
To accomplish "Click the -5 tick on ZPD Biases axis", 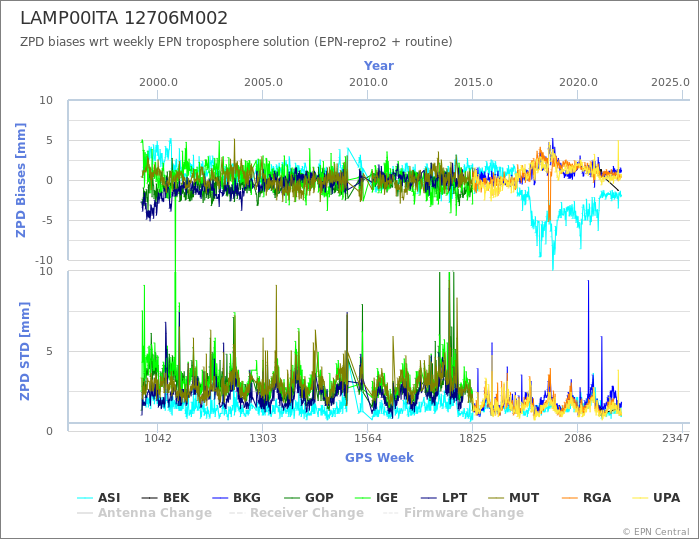I will pos(46,220).
